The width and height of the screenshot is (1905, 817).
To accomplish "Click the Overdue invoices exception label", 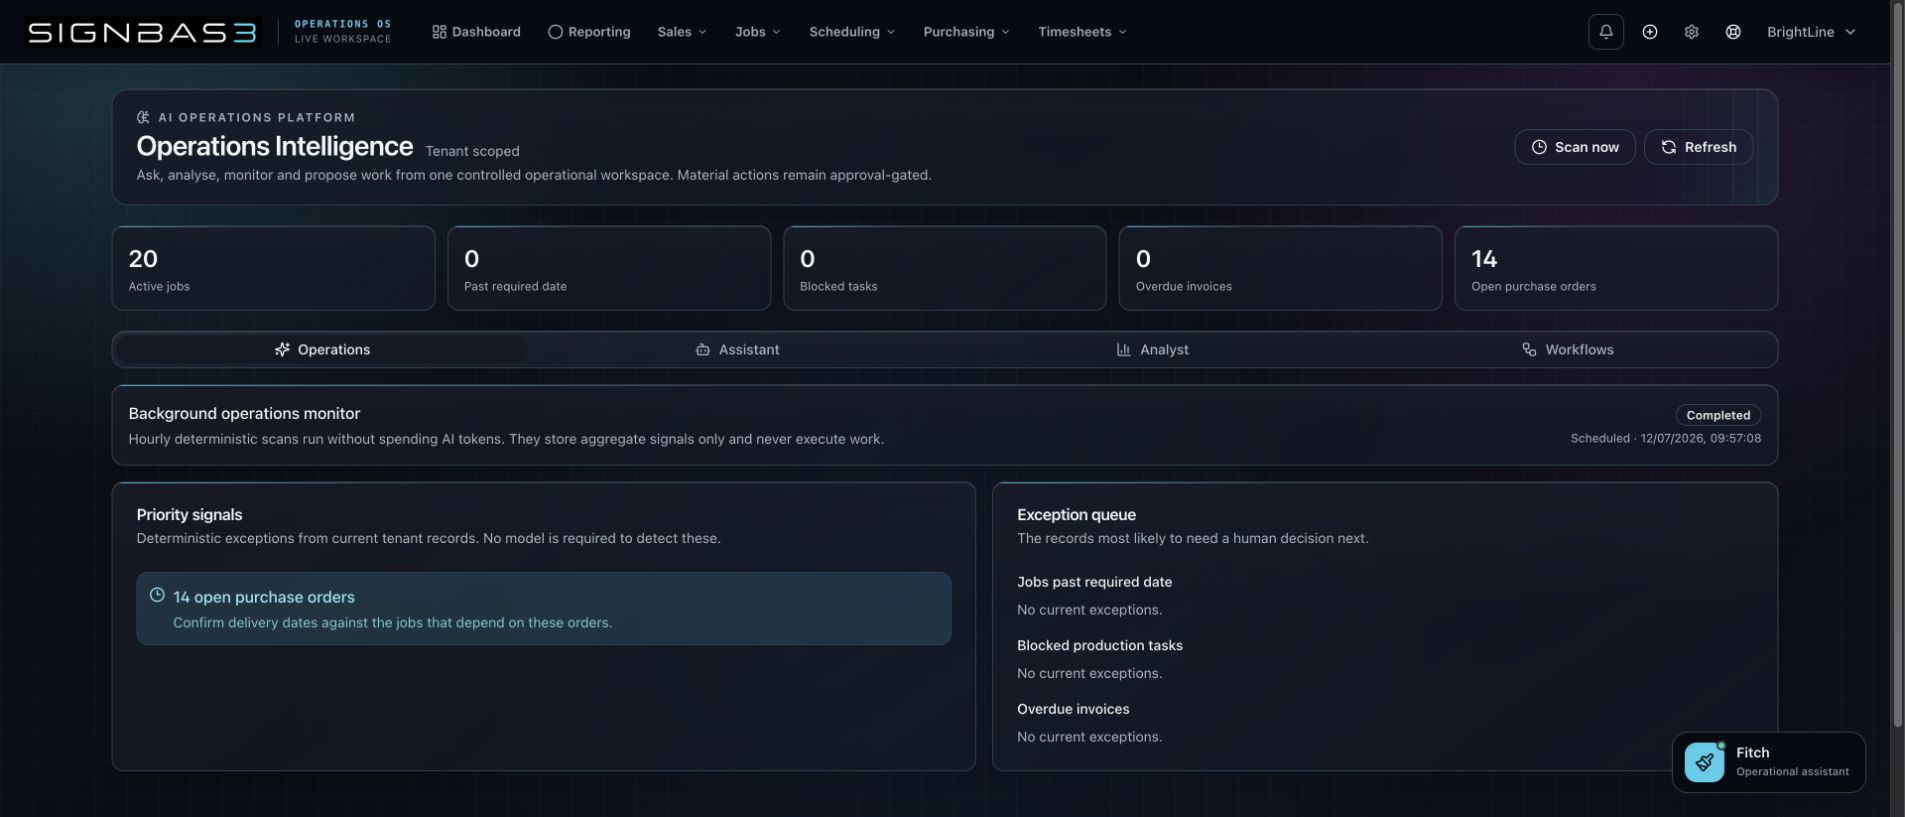I will [1073, 709].
